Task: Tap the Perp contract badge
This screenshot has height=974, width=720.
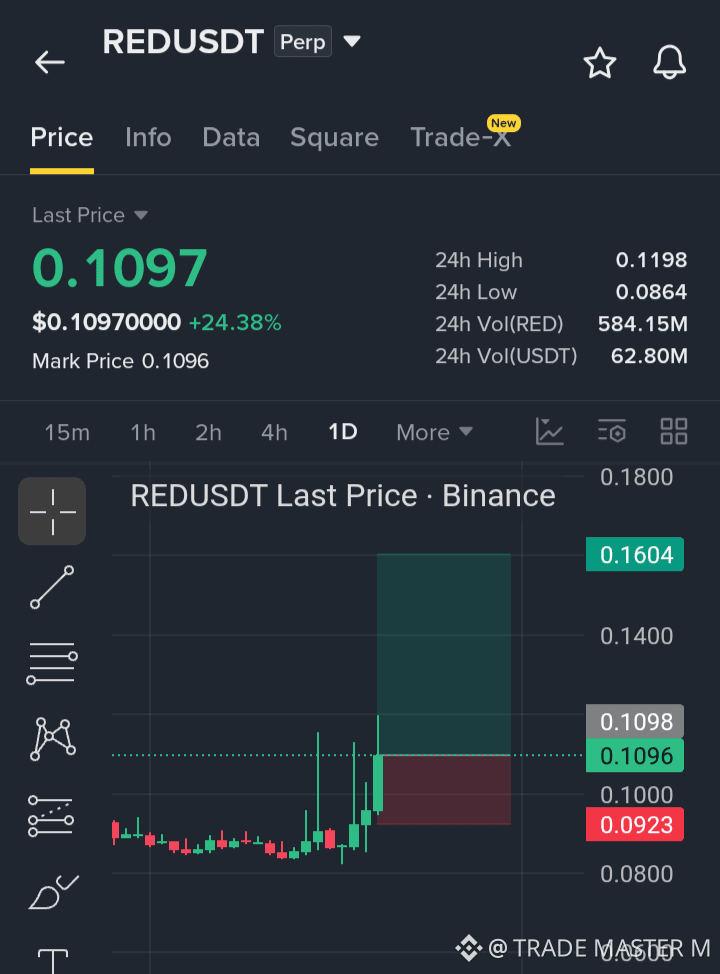Action: (303, 42)
